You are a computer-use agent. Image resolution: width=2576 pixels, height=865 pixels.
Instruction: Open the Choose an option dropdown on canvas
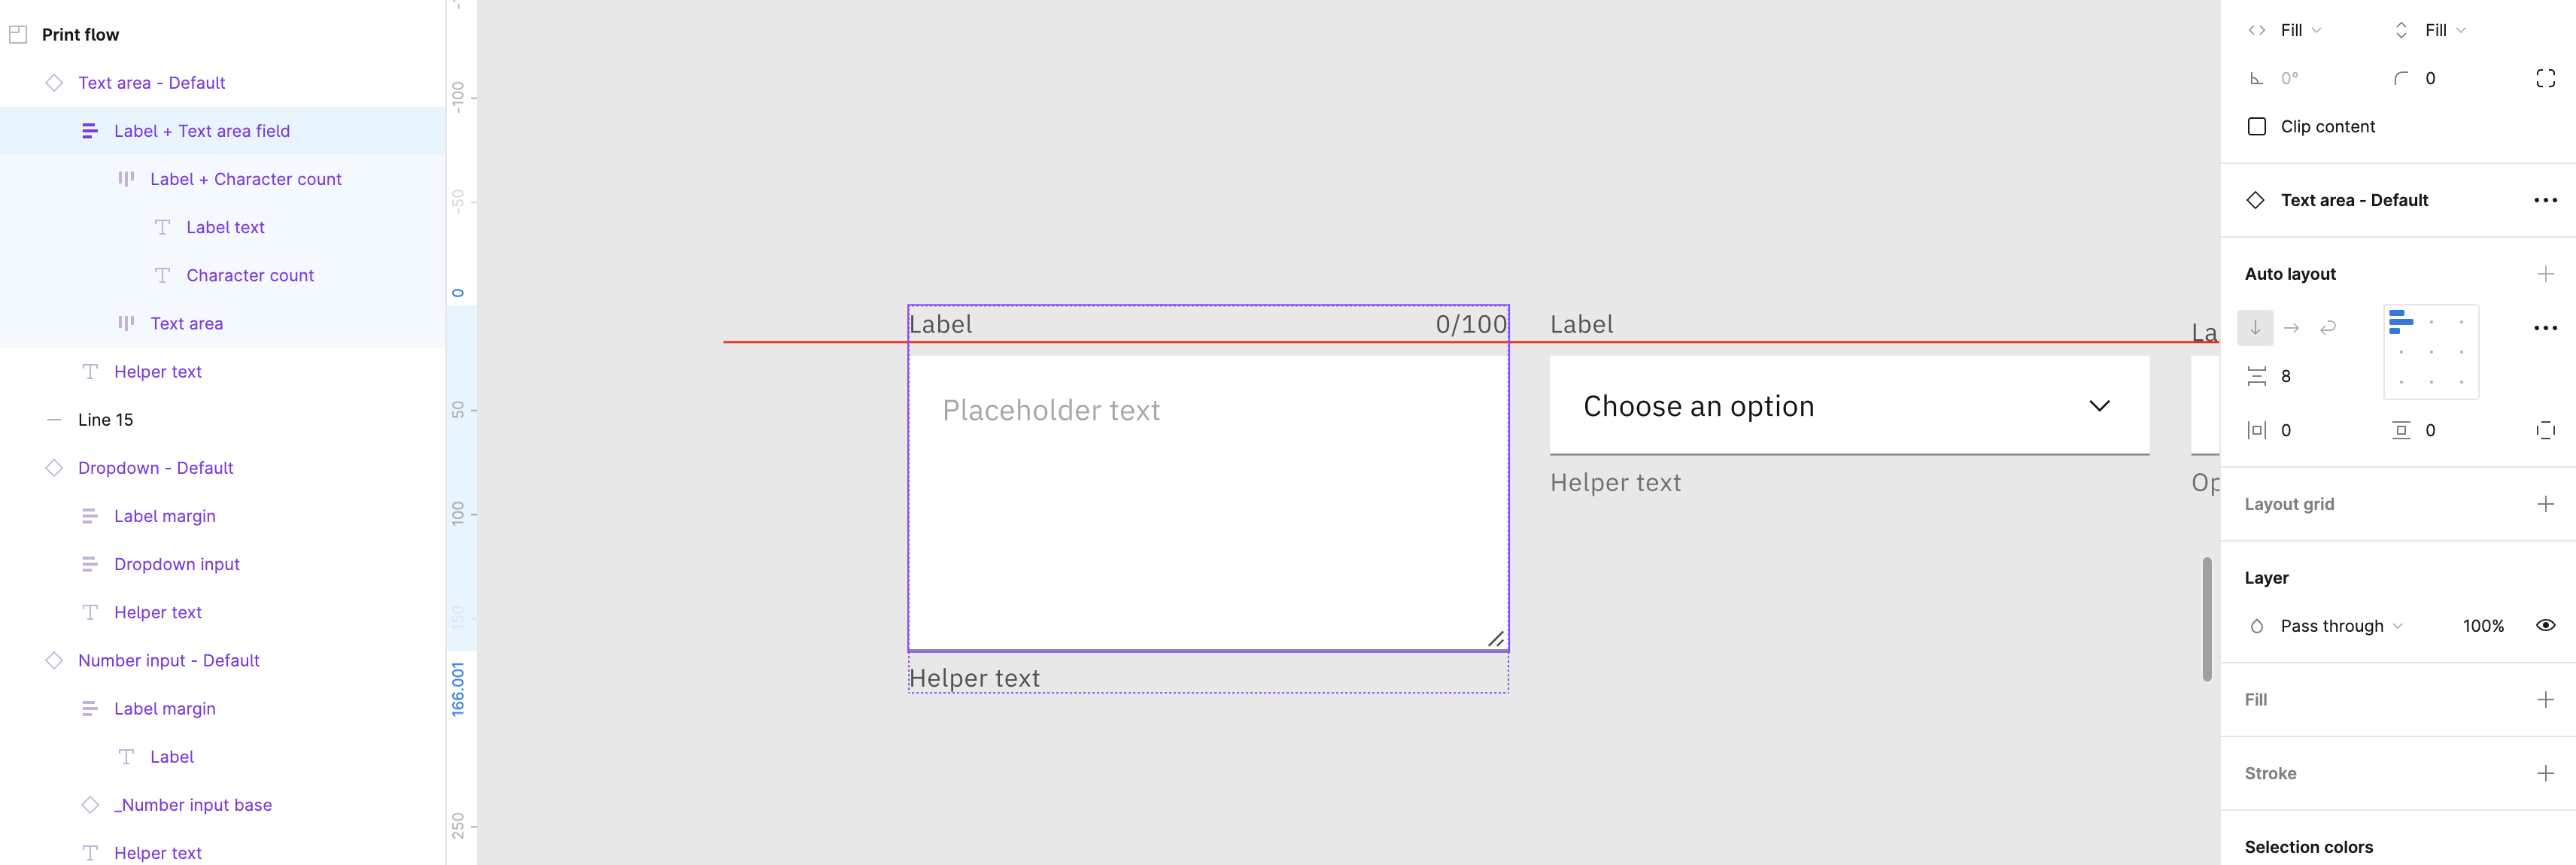coord(2100,405)
